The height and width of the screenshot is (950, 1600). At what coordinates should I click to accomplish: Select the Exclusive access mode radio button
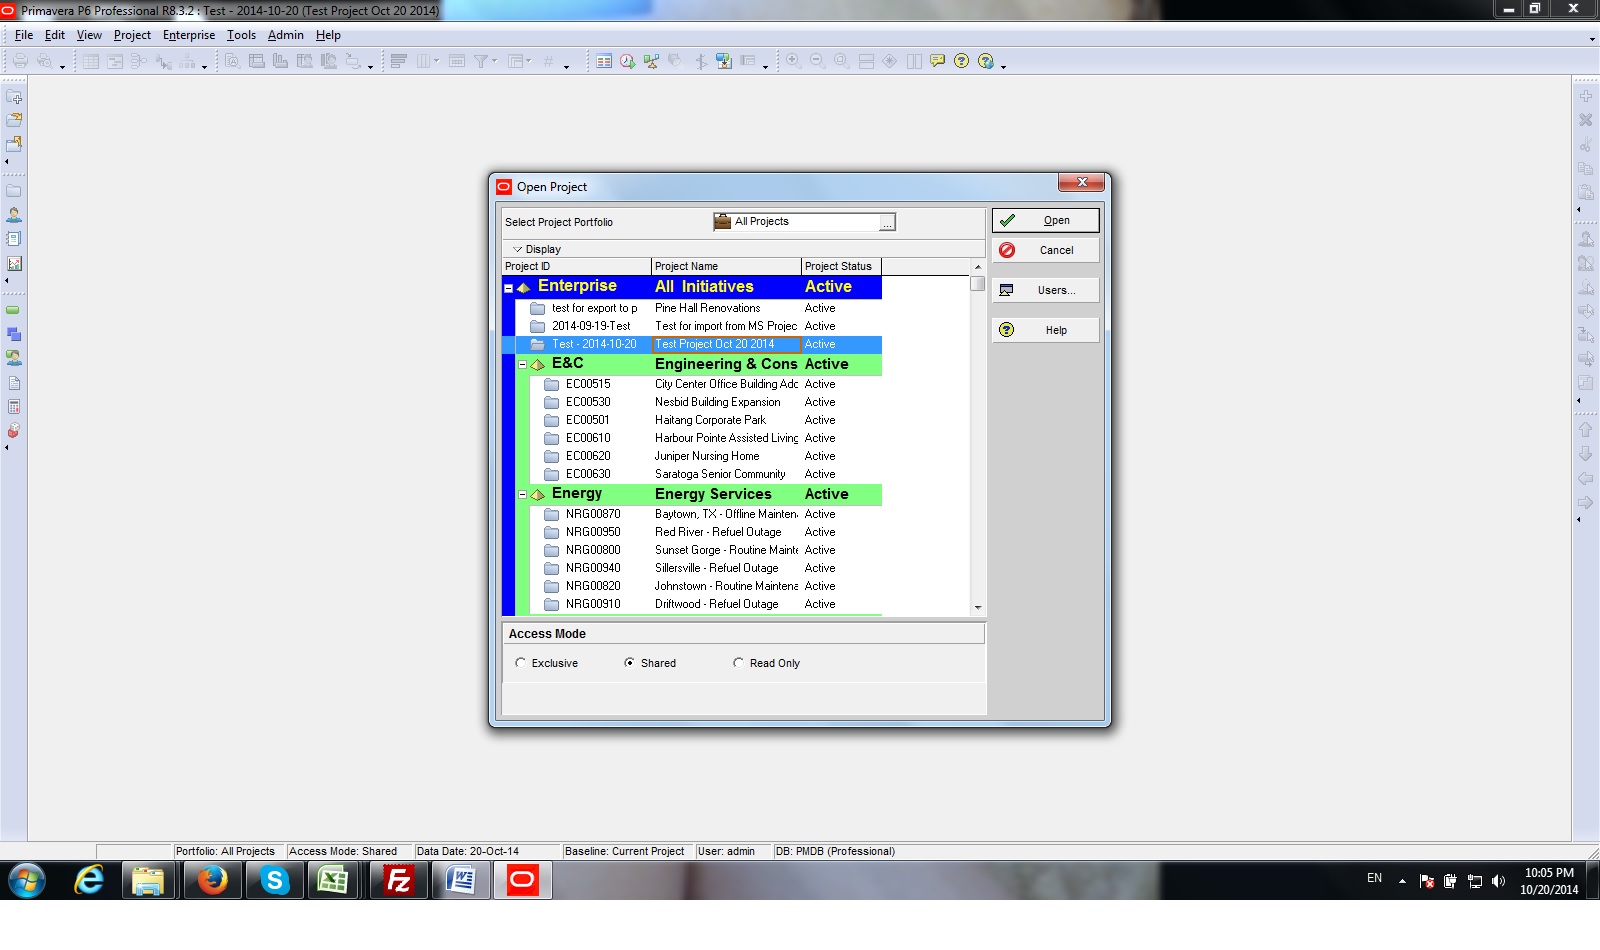[x=521, y=663]
